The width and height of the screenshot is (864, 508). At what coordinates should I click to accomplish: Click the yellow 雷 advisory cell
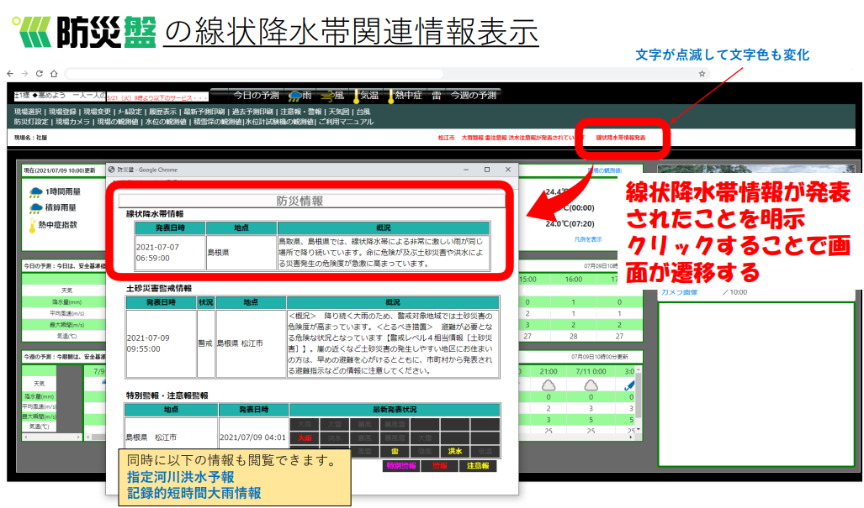click(x=395, y=451)
